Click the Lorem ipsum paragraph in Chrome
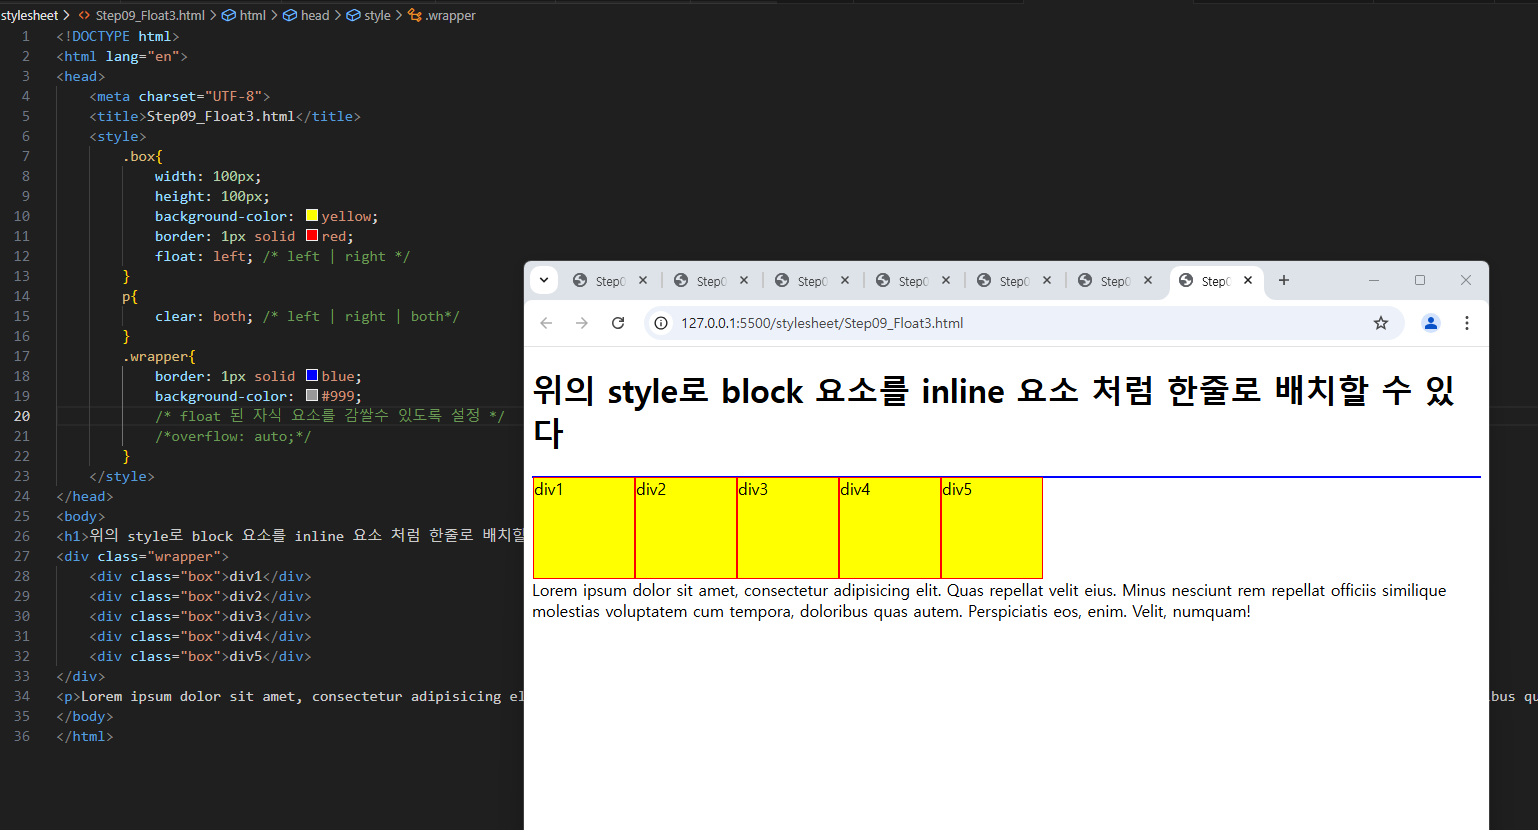 click(x=989, y=601)
